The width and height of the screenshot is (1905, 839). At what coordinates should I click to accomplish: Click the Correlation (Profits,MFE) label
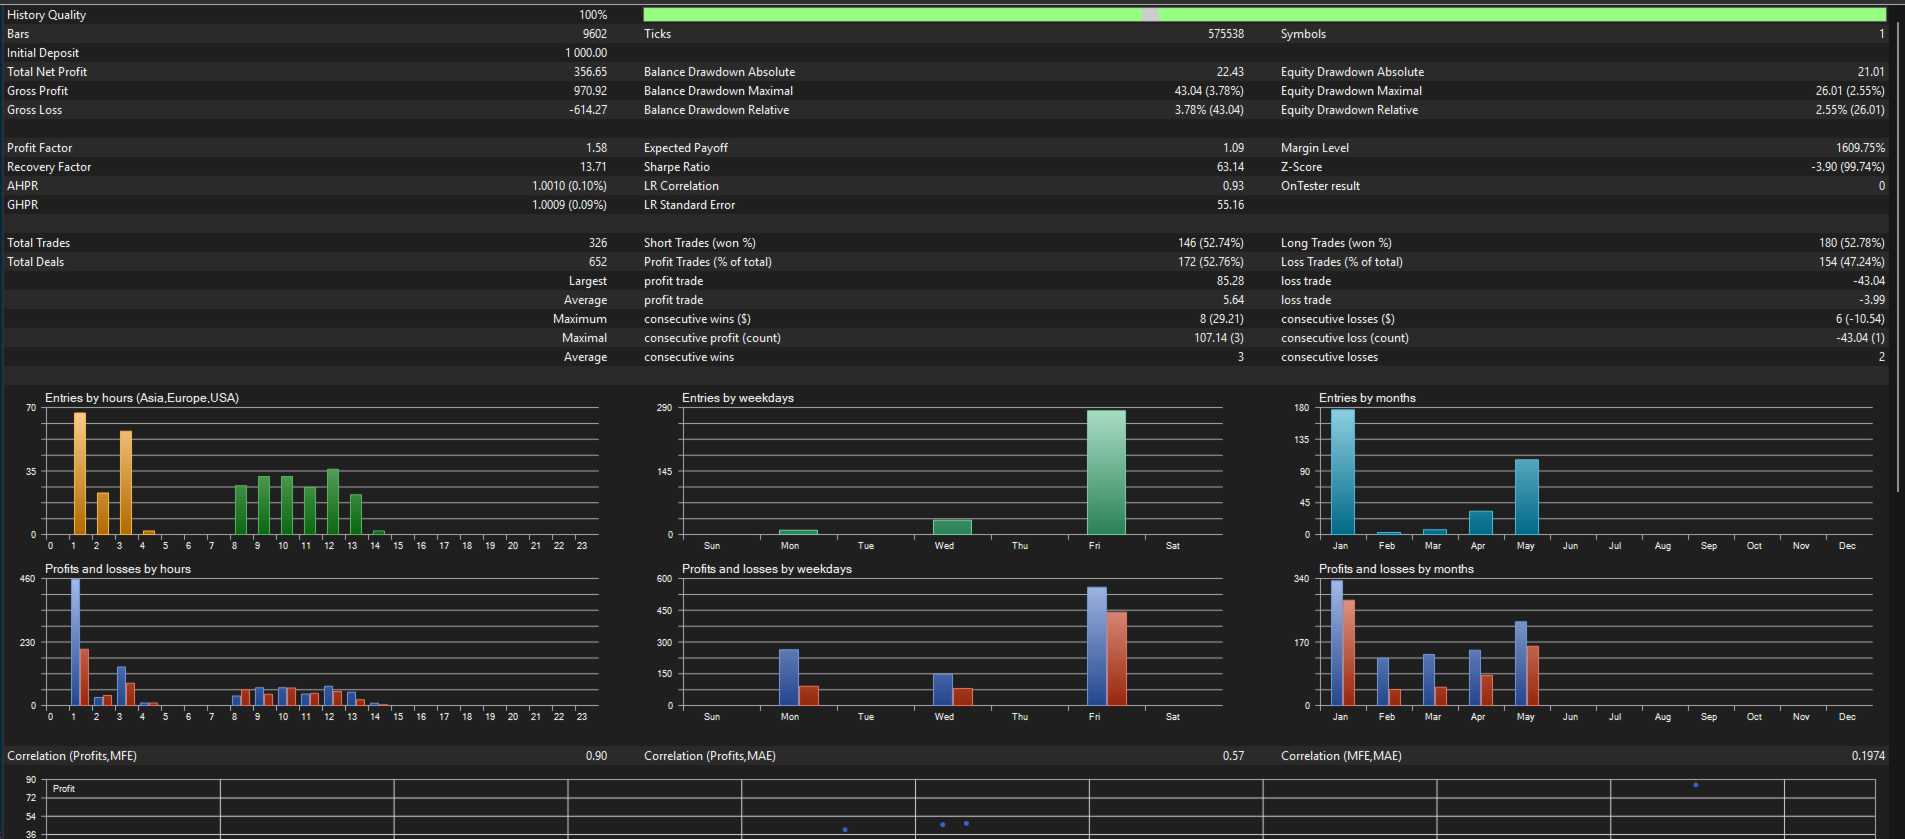click(72, 756)
